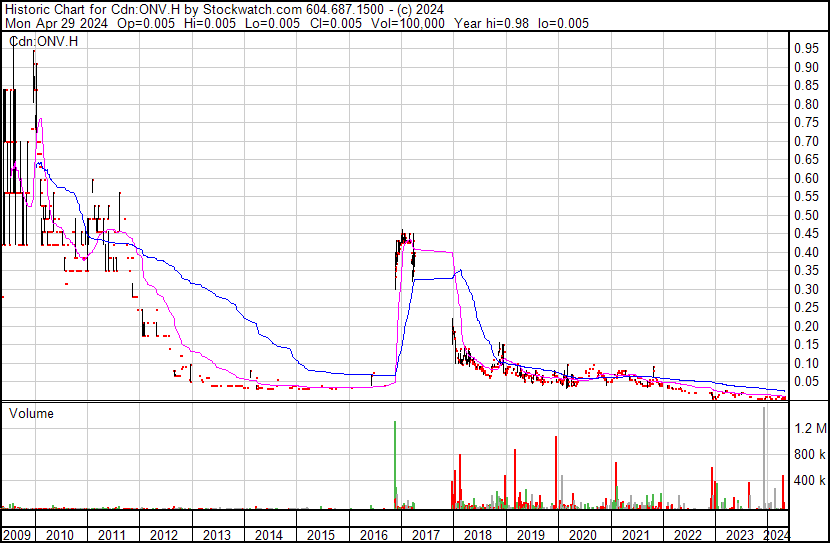Image resolution: width=830 pixels, height=543 pixels.
Task: Click the 0.85 price axis label
Action: point(807,86)
